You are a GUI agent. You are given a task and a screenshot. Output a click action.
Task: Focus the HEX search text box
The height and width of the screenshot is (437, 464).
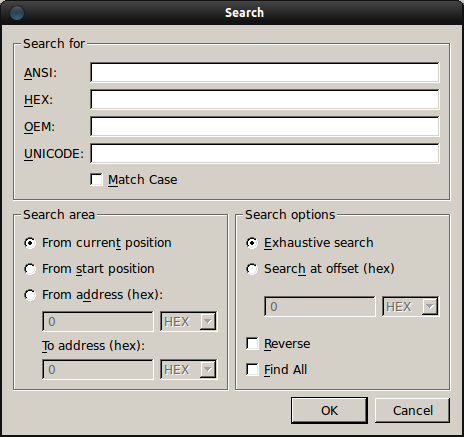[265, 99]
